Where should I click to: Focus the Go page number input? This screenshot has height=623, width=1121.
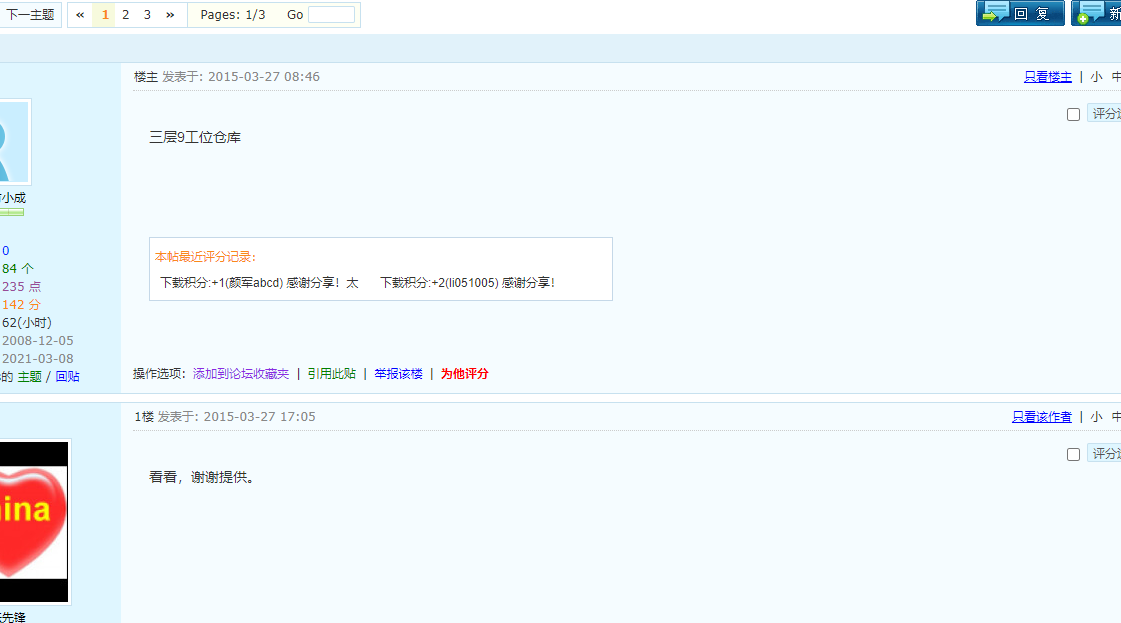point(331,15)
